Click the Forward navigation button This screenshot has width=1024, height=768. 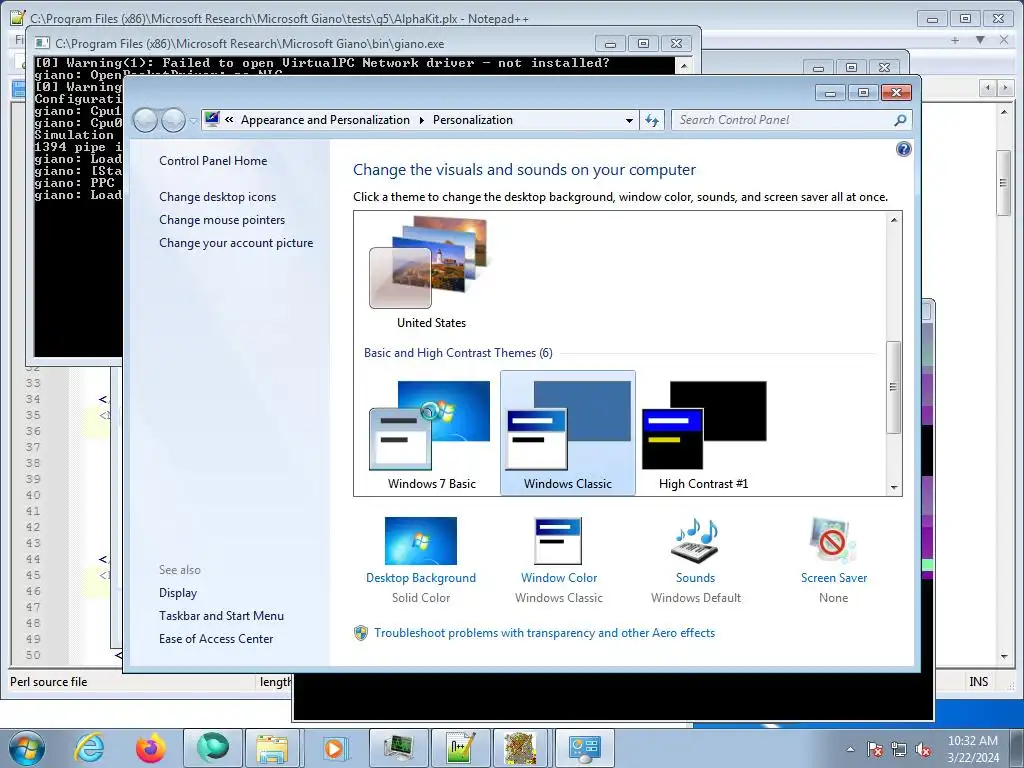173,120
